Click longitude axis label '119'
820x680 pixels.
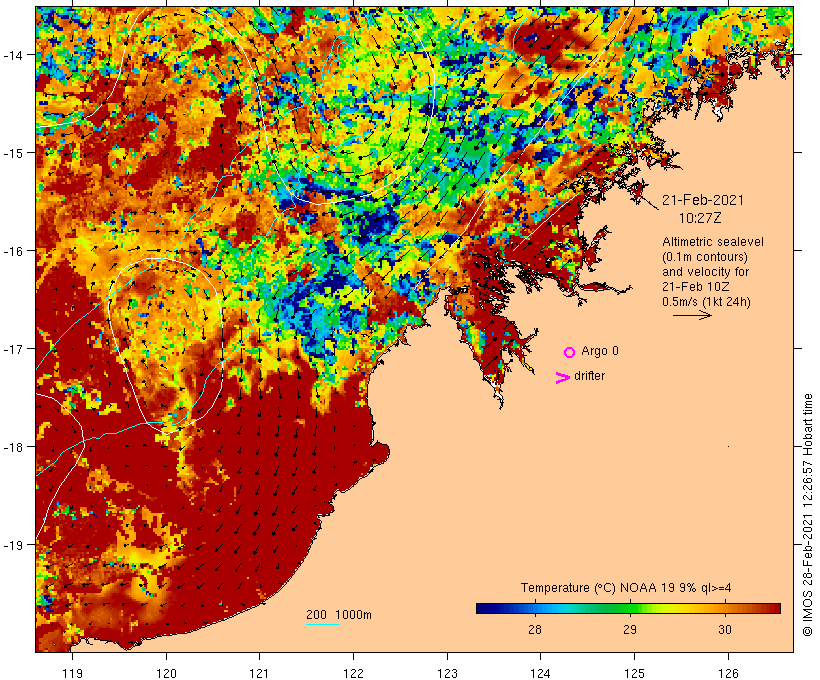tap(72, 673)
